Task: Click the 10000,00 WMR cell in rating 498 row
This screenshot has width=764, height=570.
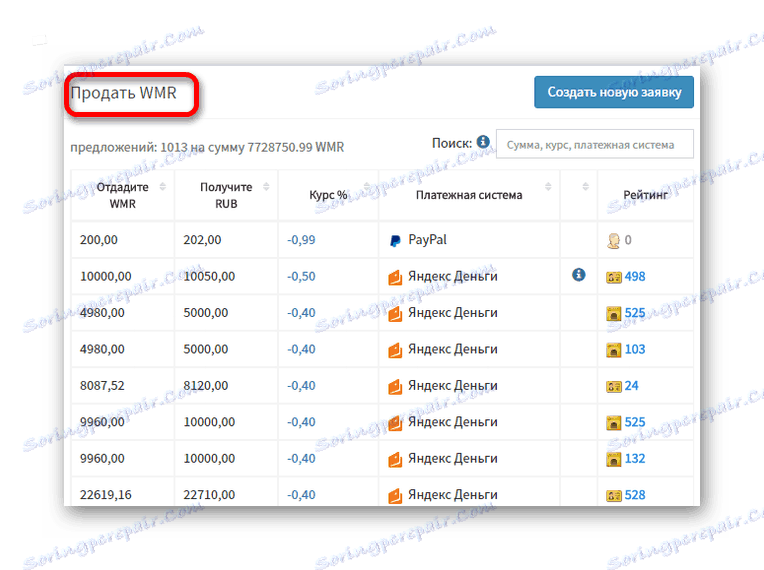Action: tap(123, 276)
